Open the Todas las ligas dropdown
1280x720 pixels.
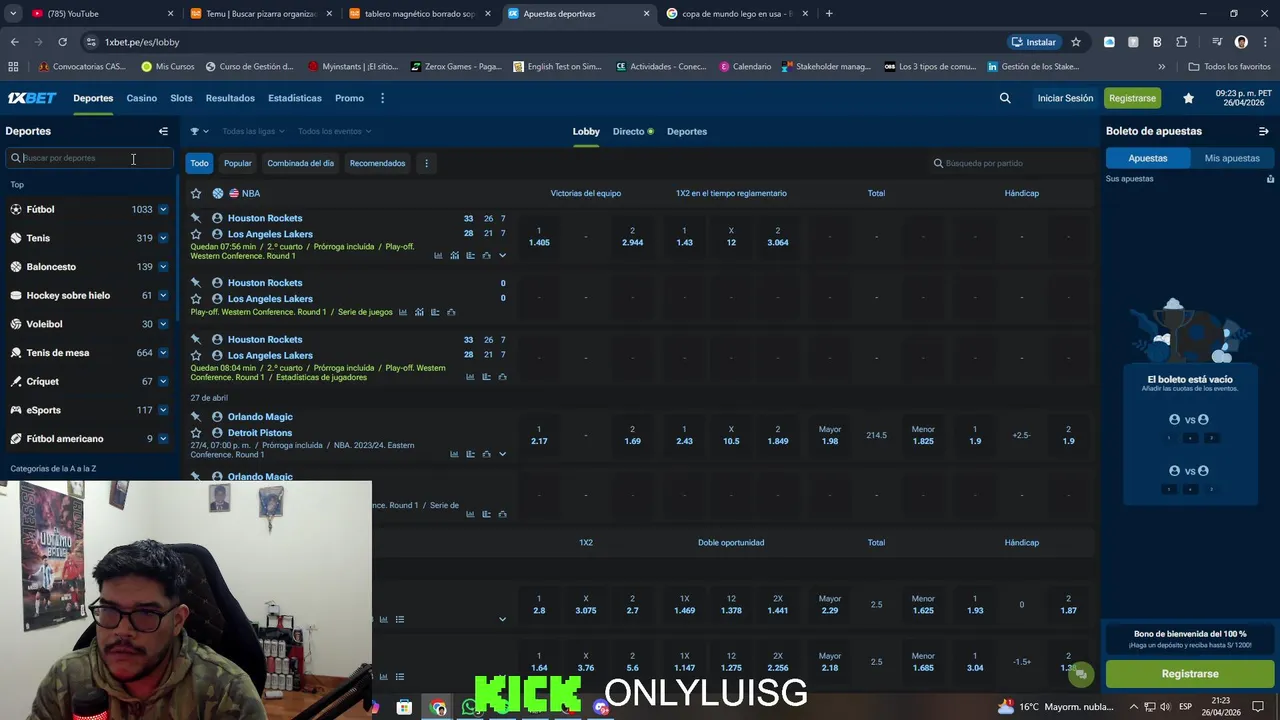point(253,131)
